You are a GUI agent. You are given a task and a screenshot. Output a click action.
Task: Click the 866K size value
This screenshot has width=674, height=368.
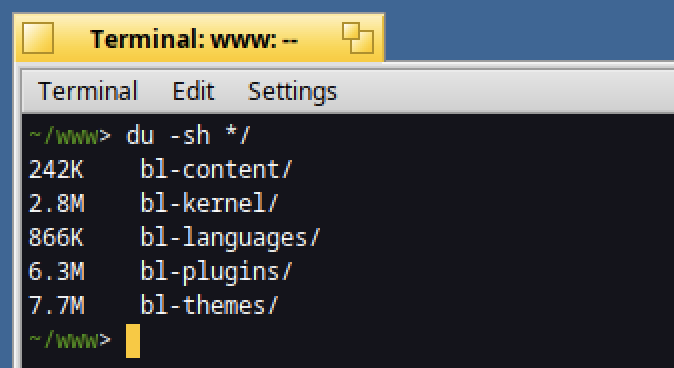(x=56, y=238)
